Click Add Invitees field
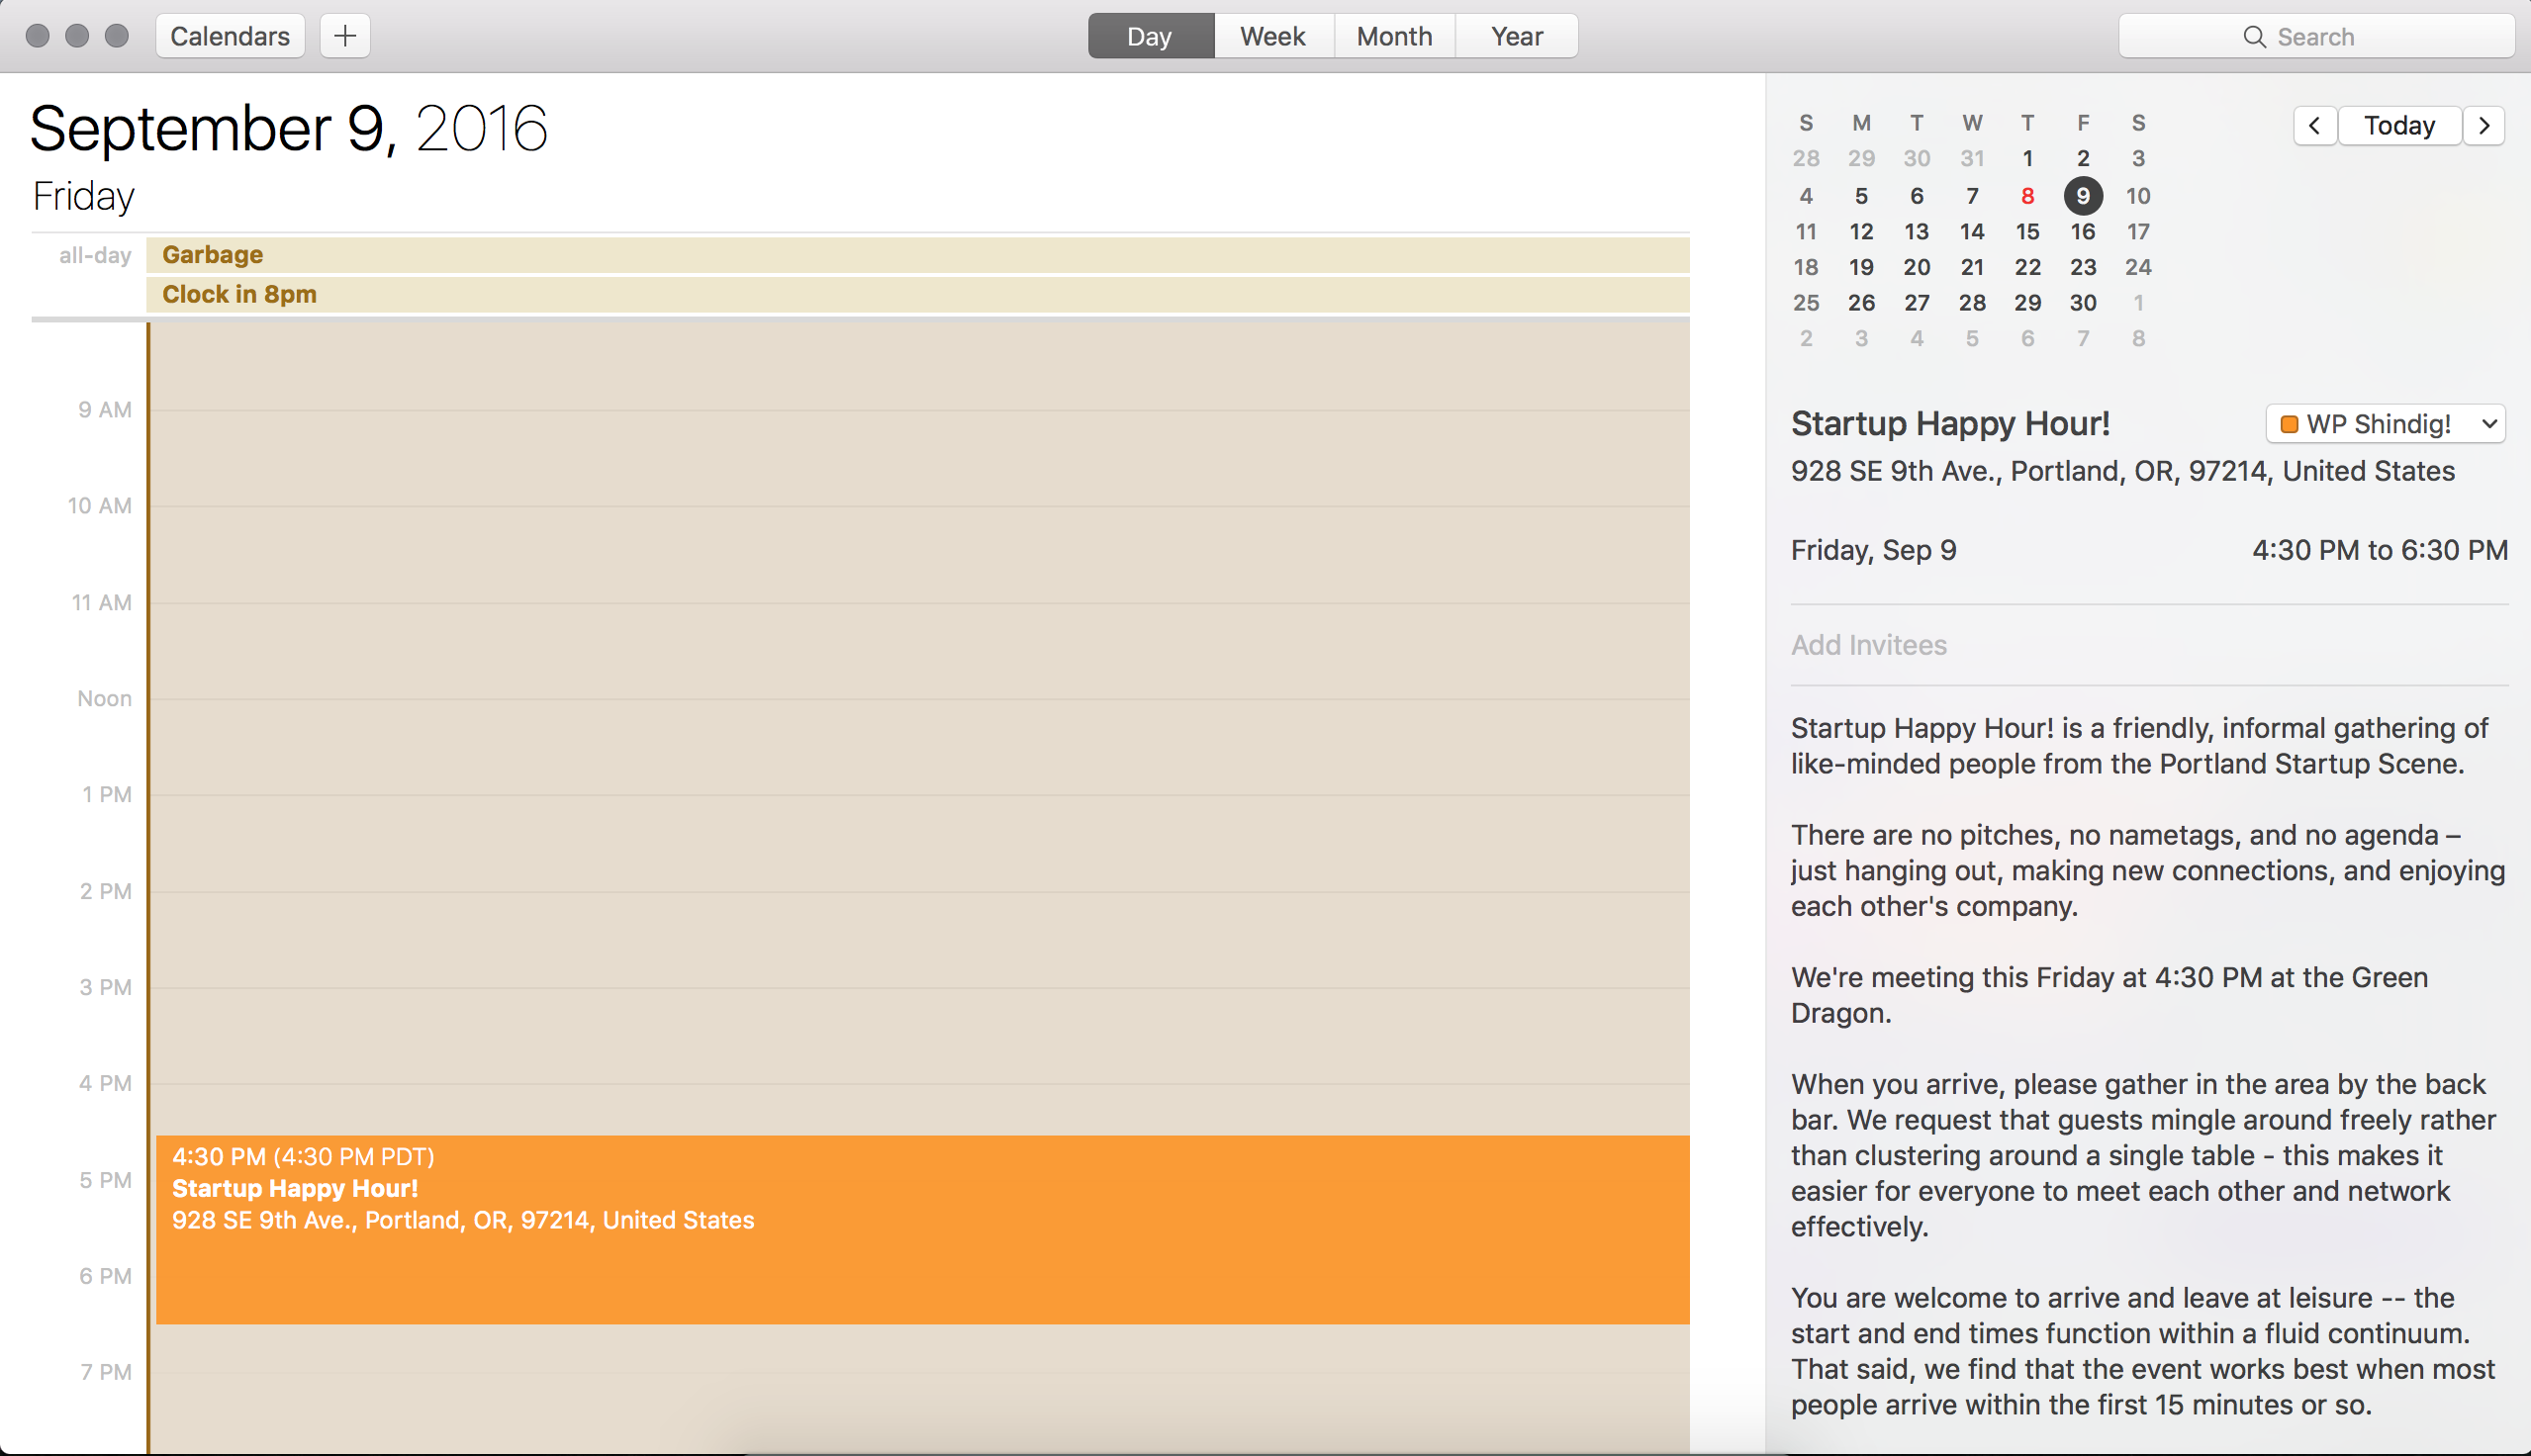 coord(1868,645)
